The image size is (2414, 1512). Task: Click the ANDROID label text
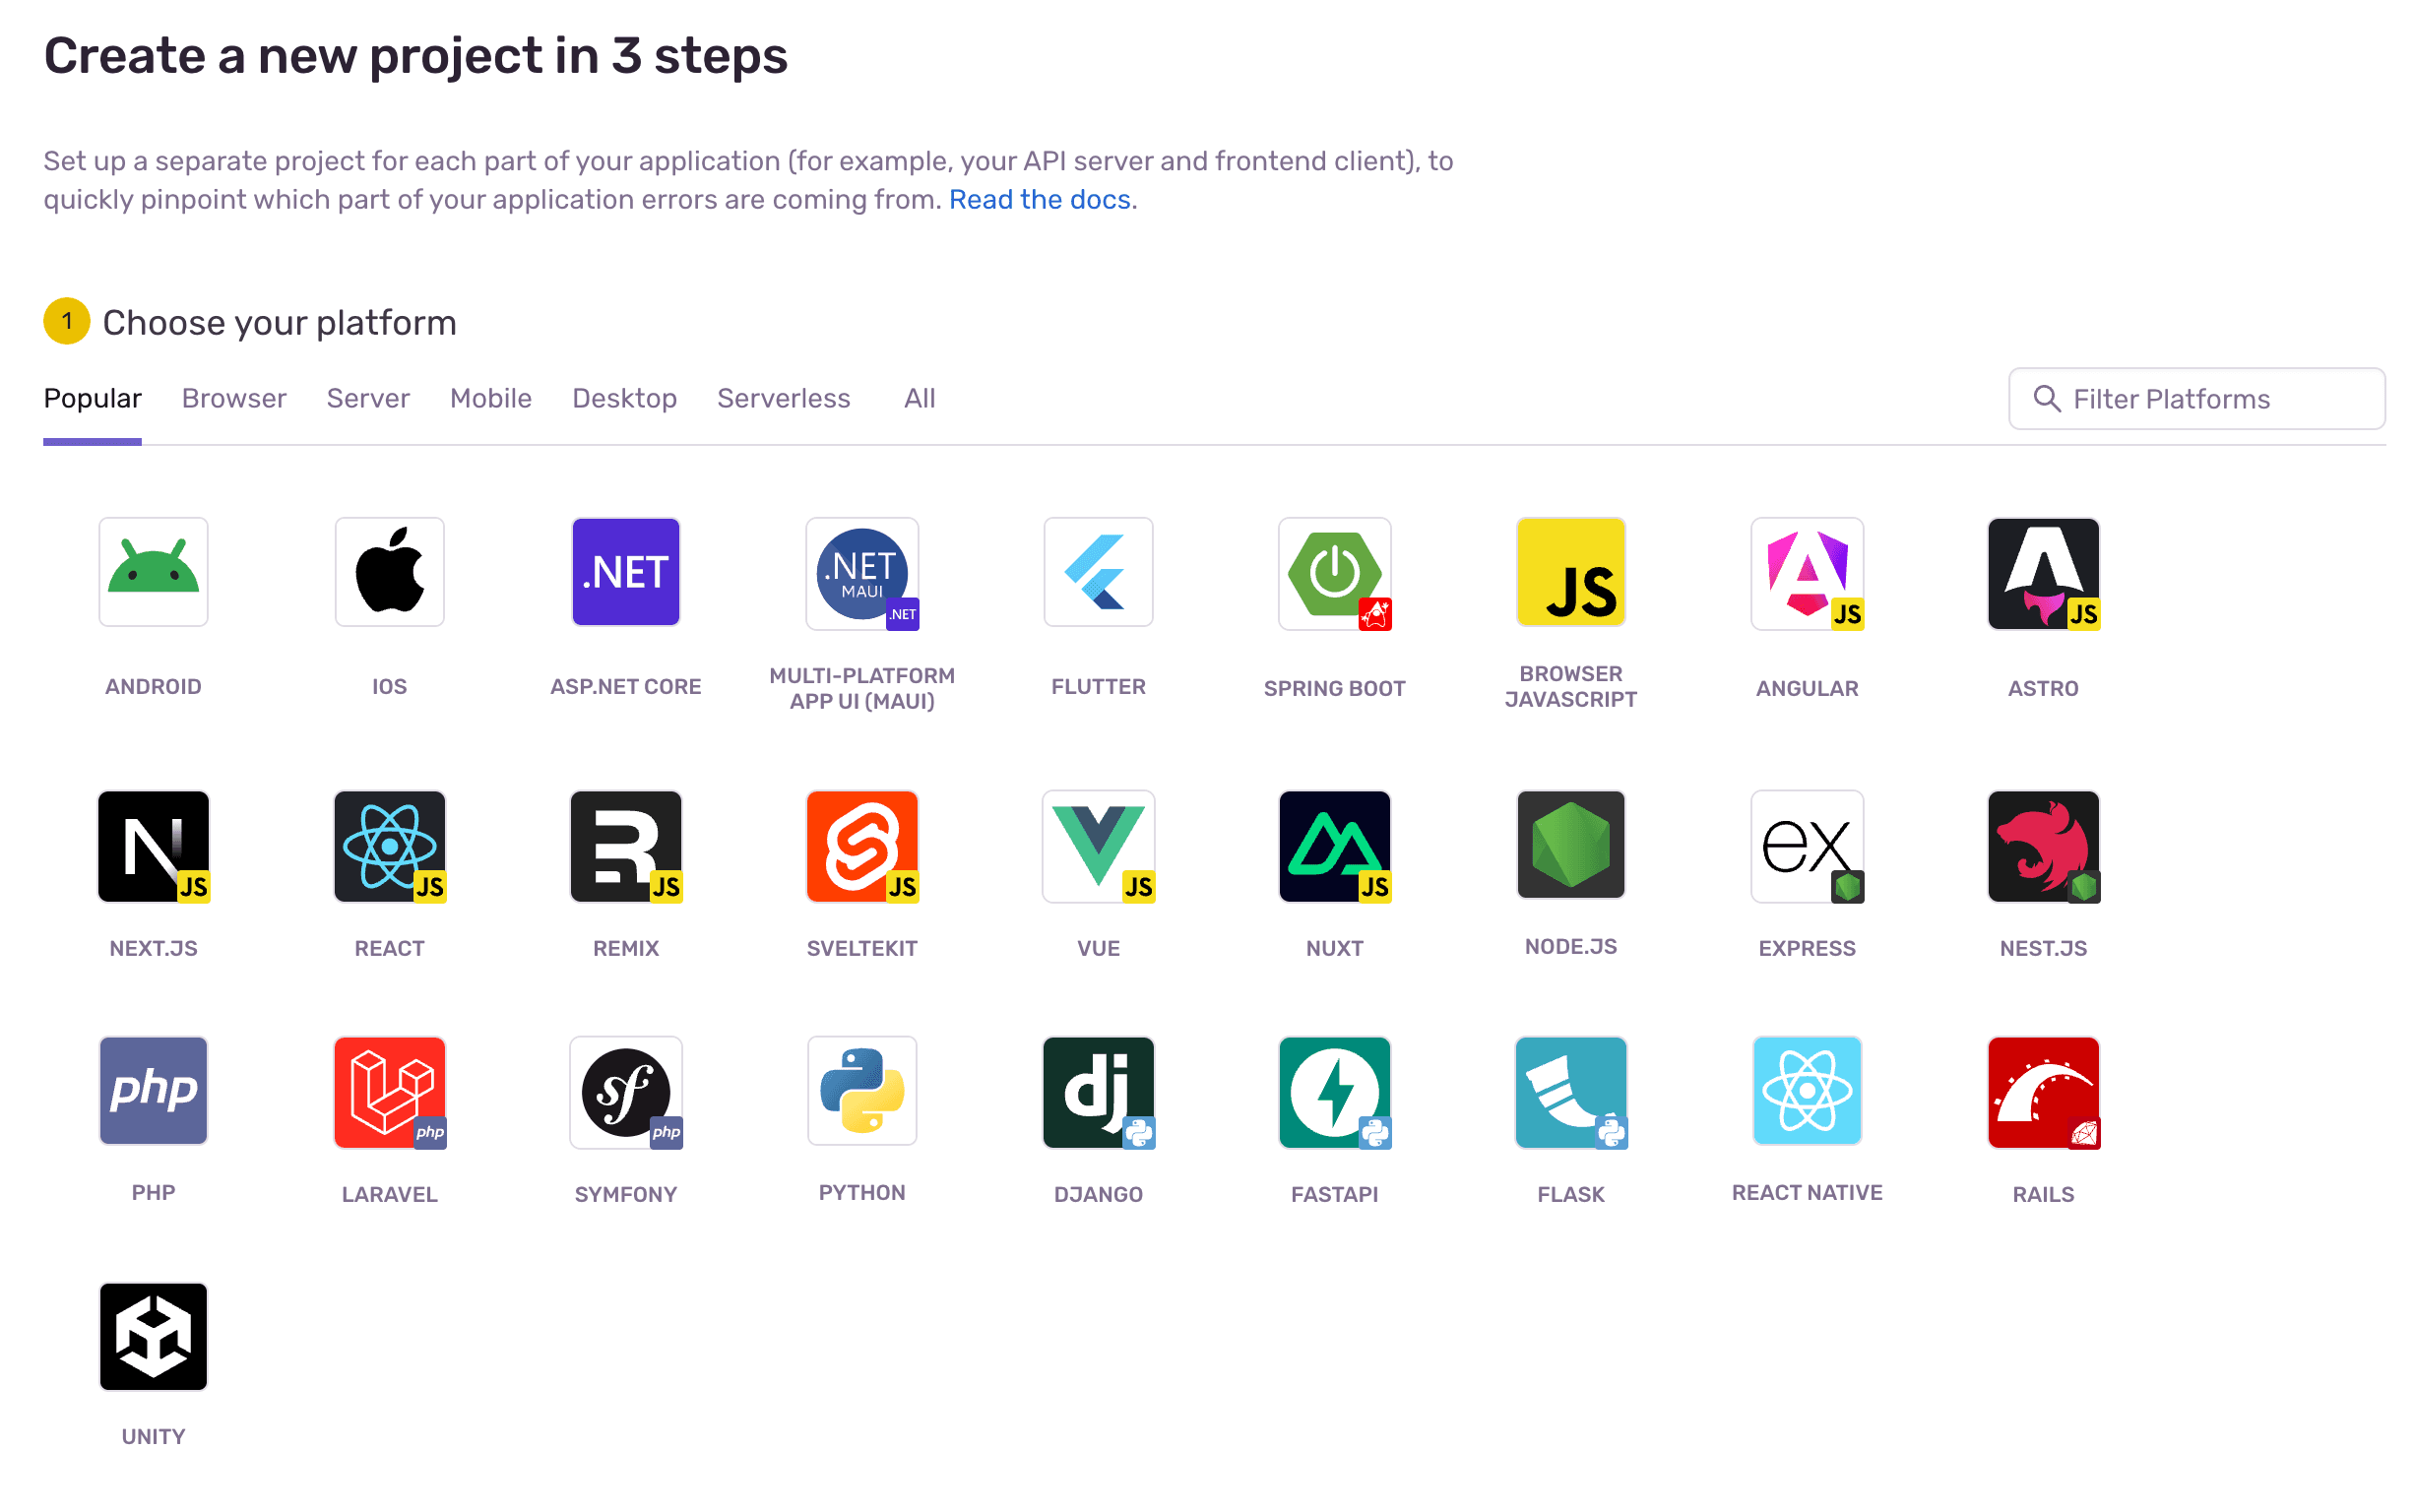[153, 687]
